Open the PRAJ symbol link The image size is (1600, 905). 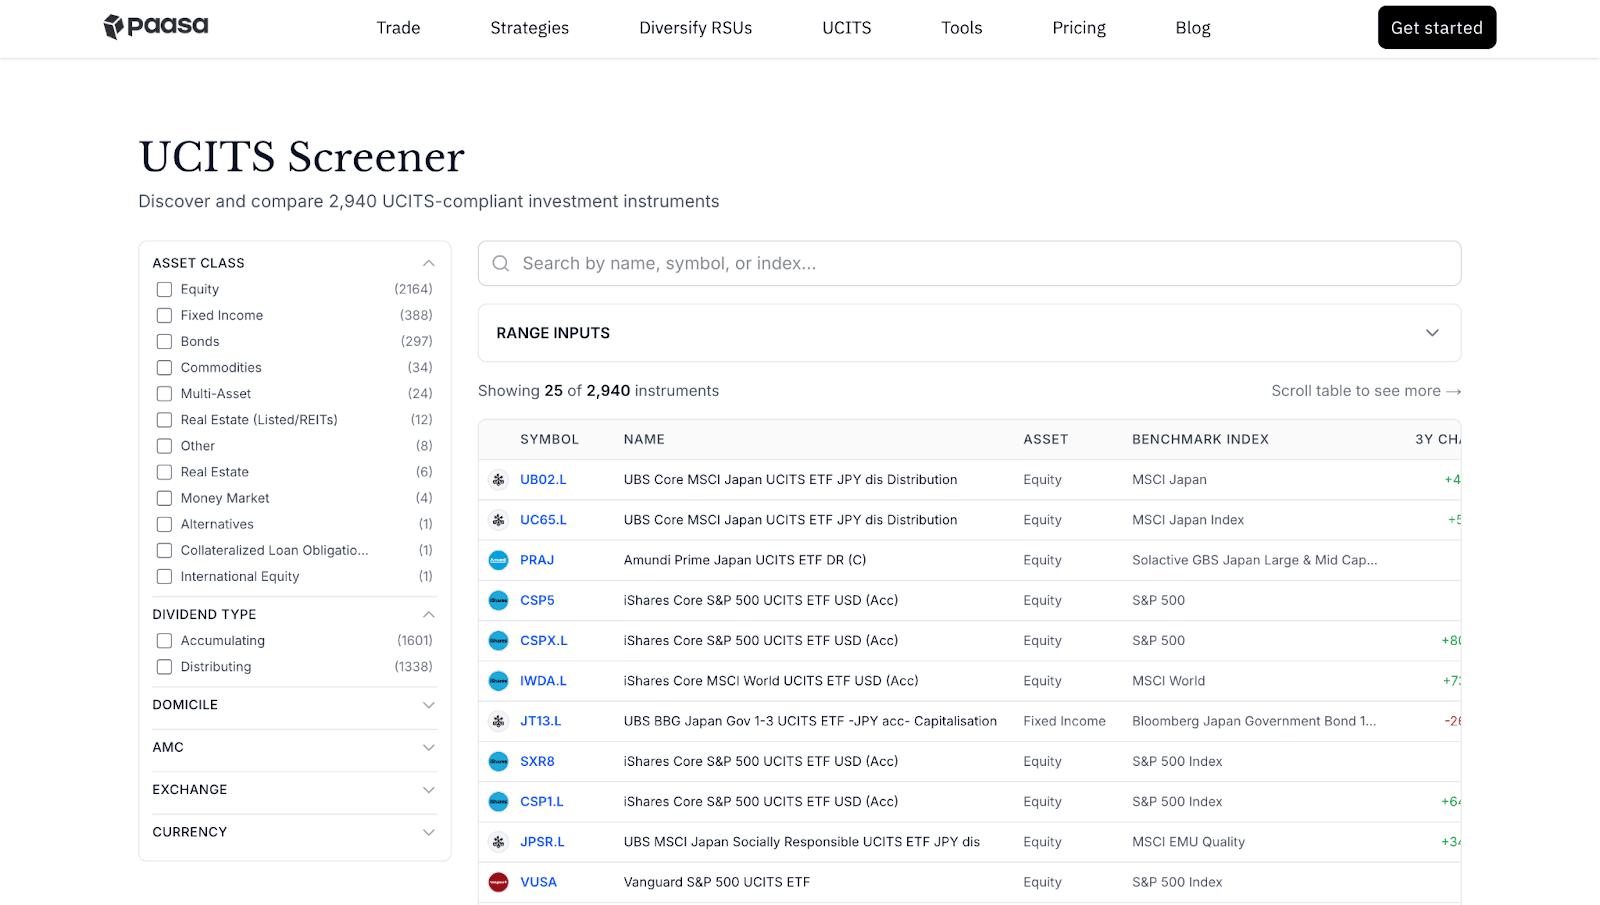click(x=537, y=560)
